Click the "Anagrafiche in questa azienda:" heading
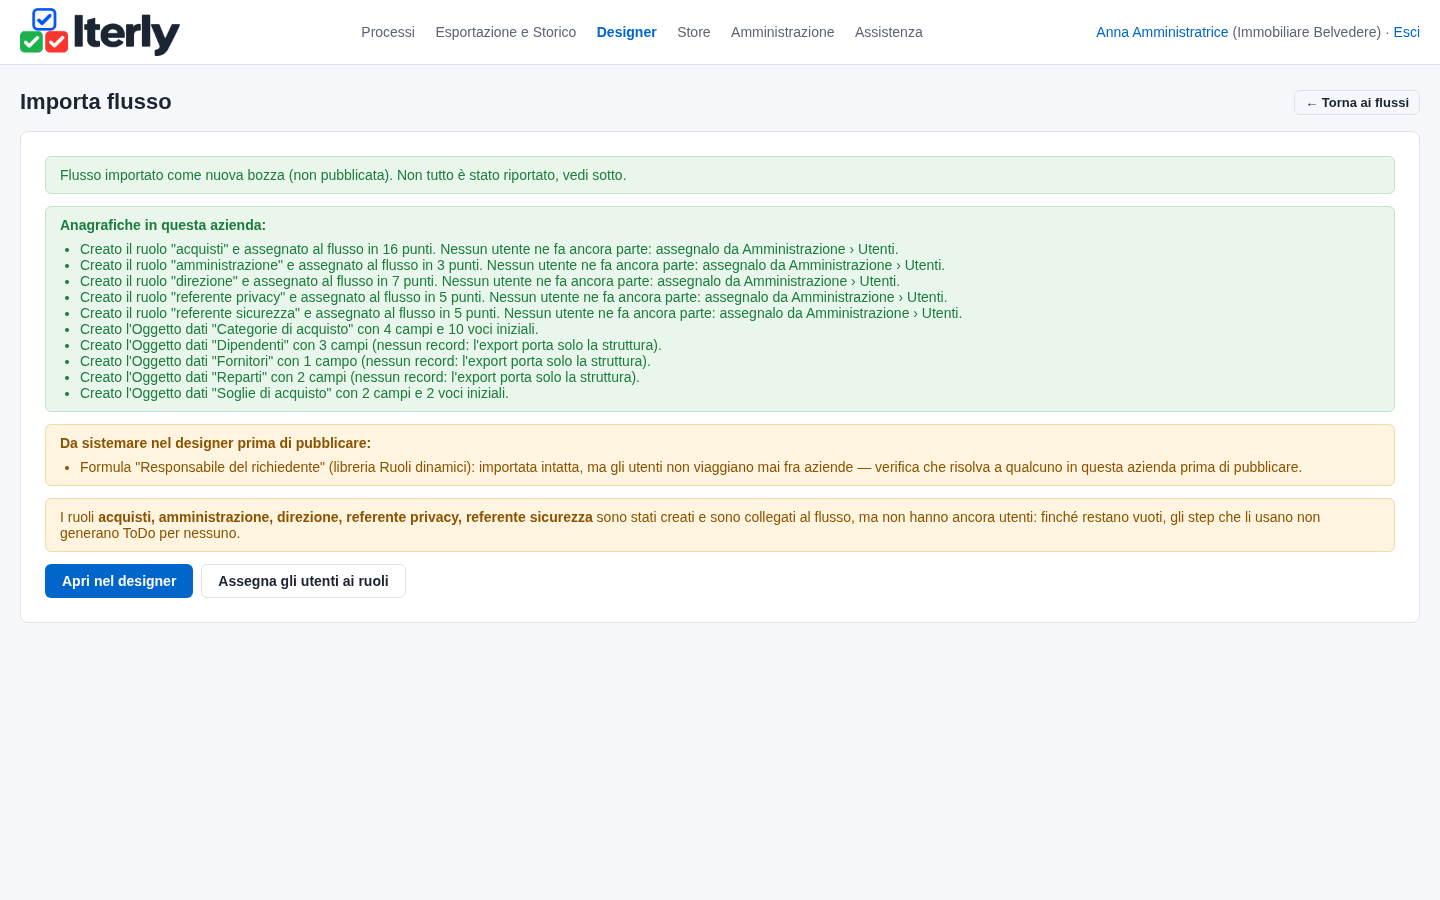The height and width of the screenshot is (900, 1440). point(163,225)
